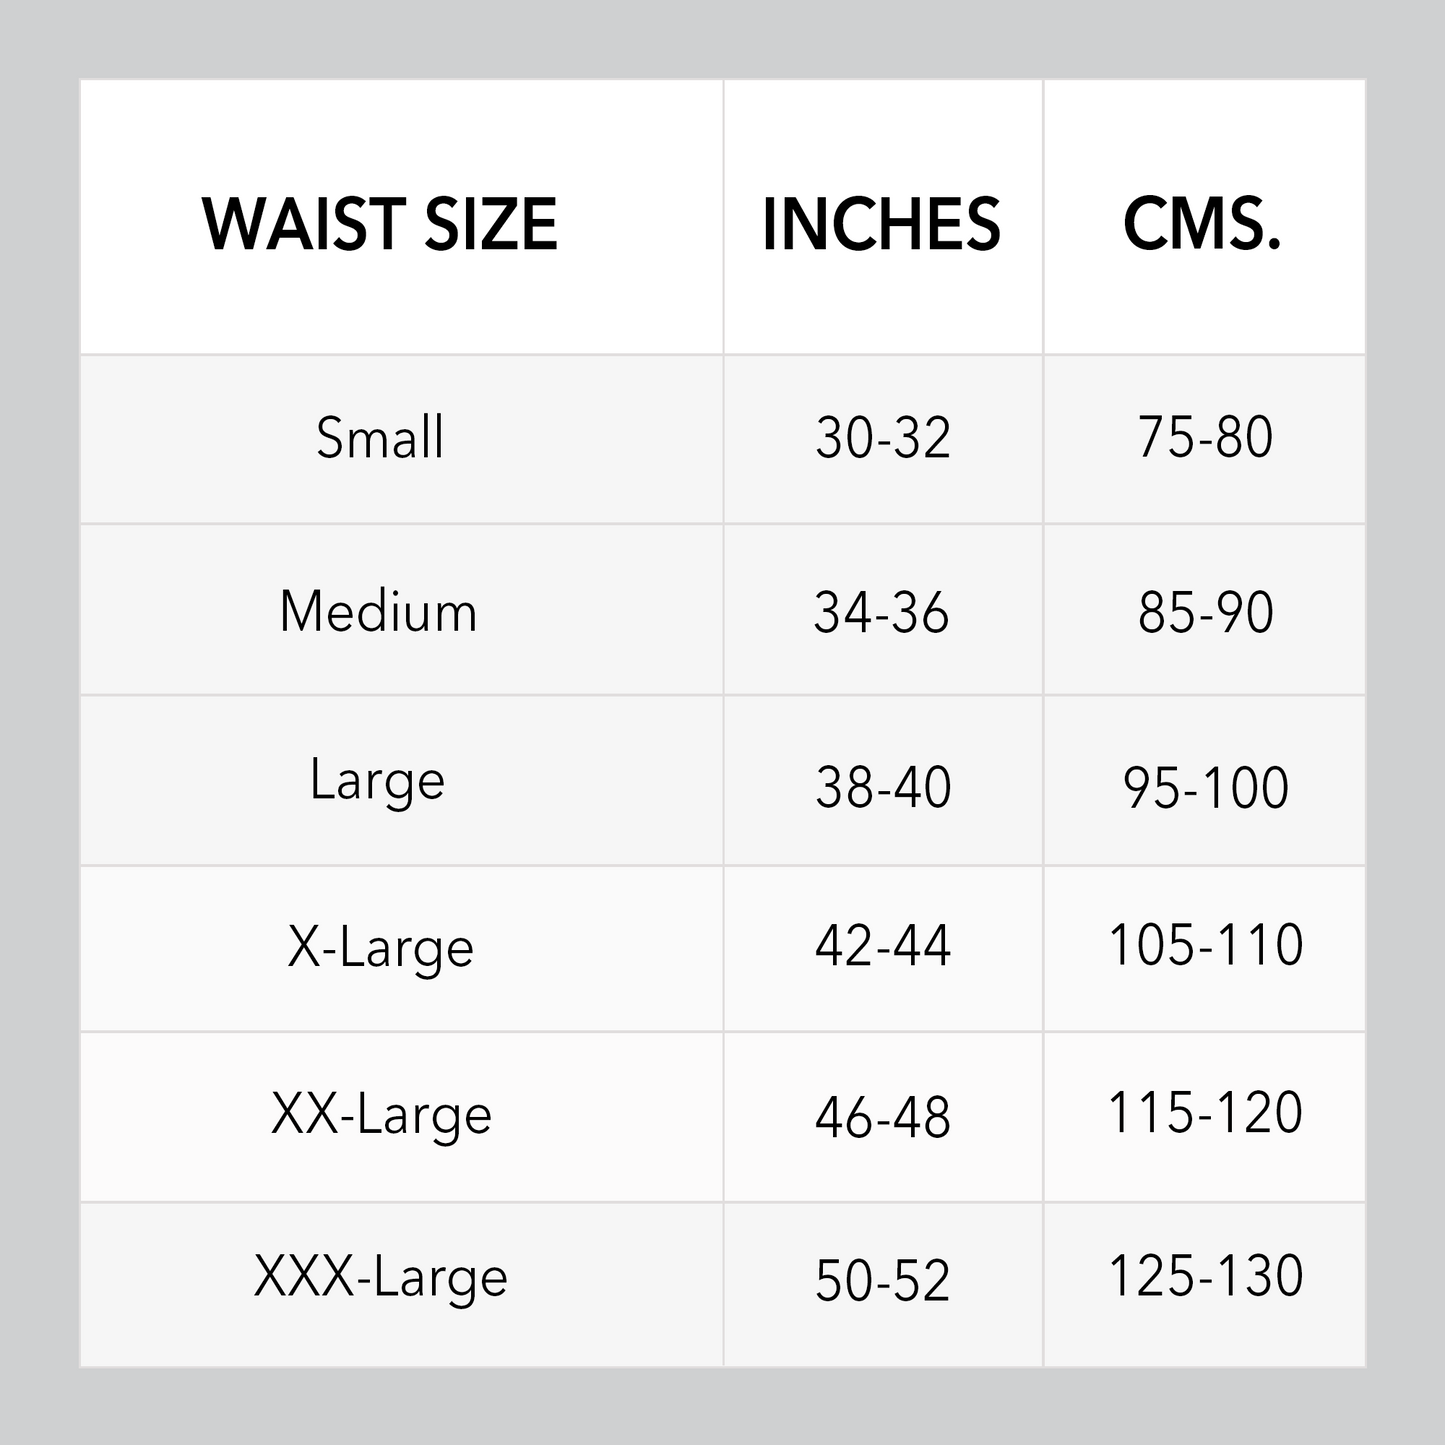Image resolution: width=1445 pixels, height=1445 pixels.
Task: Select the Large size cell
Action: click(x=377, y=780)
